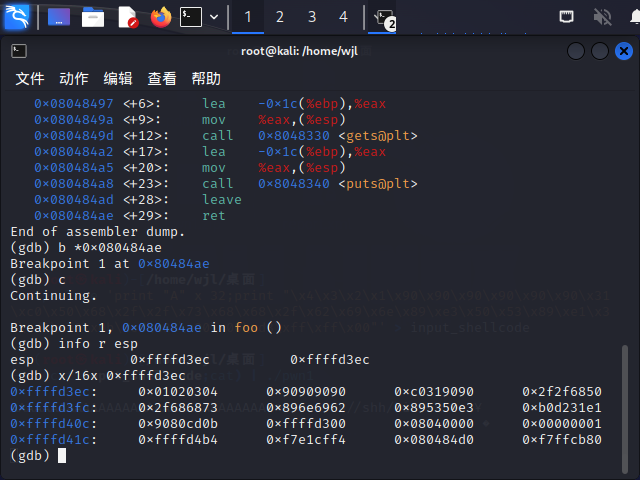Image resolution: width=640 pixels, height=480 pixels.
Task: Open the network connection tray icon
Action: 566,17
